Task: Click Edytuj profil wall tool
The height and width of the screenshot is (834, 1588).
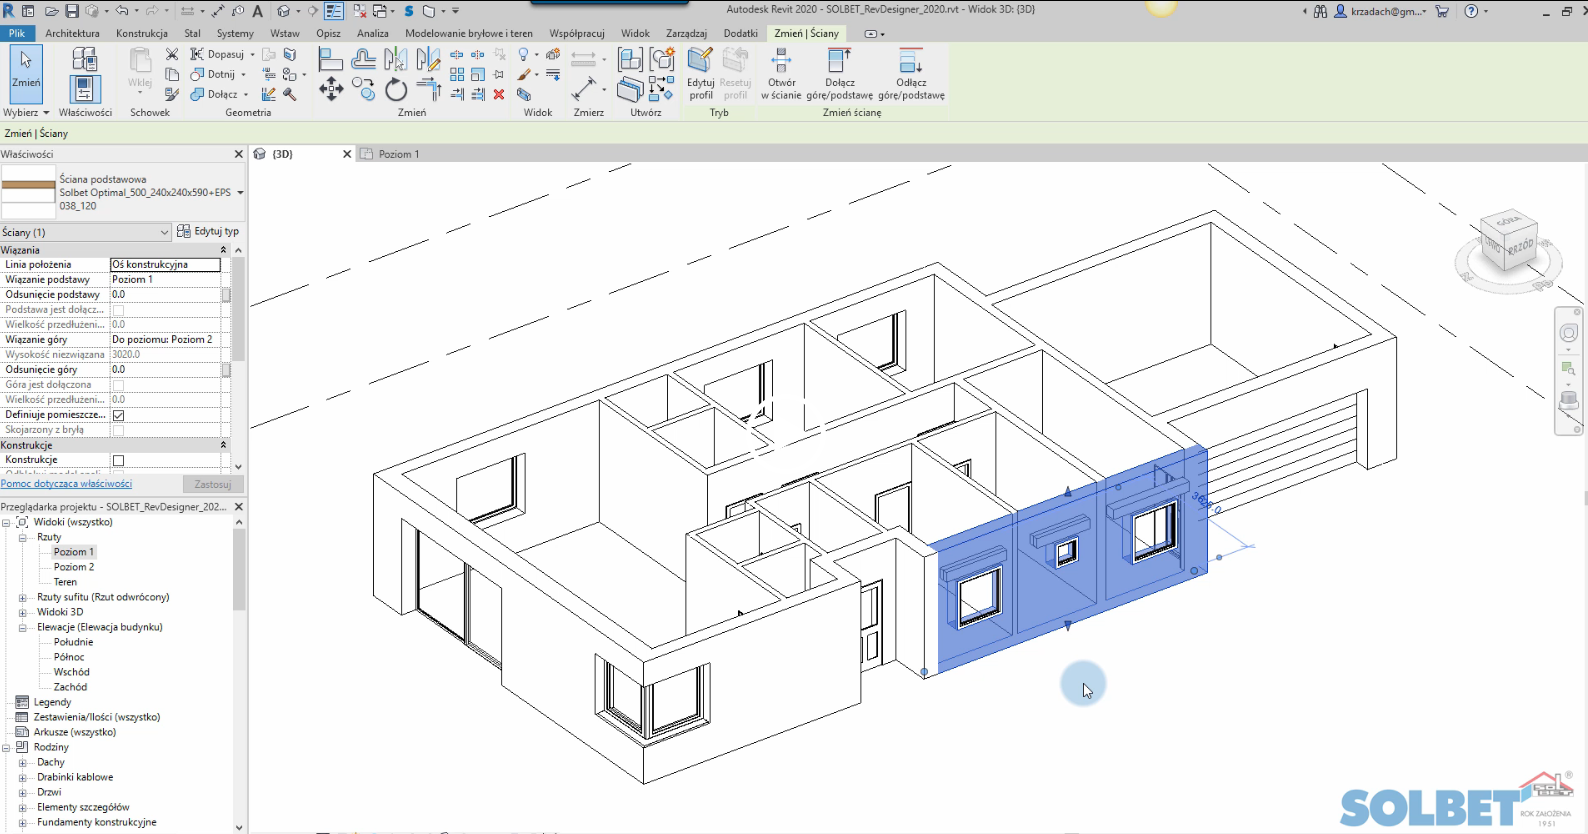Action: [701, 74]
